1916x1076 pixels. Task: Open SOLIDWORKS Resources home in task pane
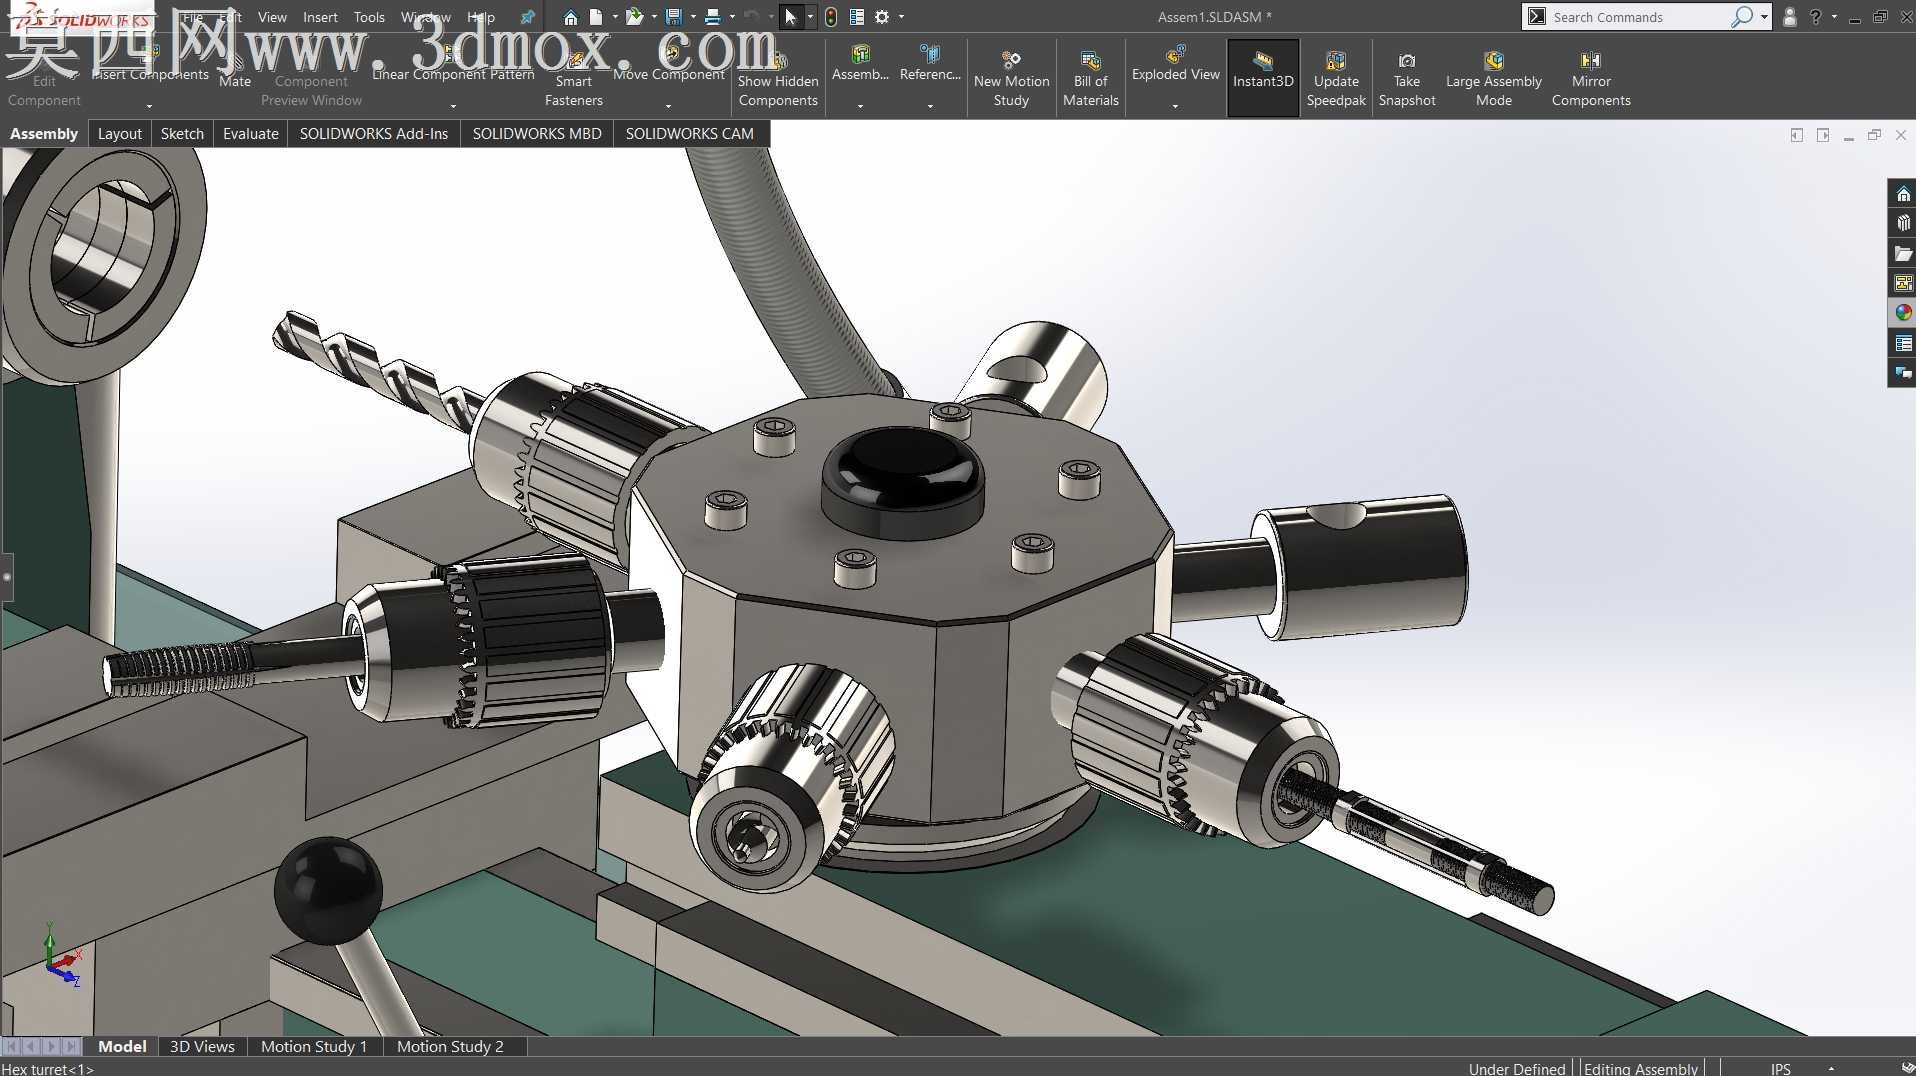(x=1903, y=194)
